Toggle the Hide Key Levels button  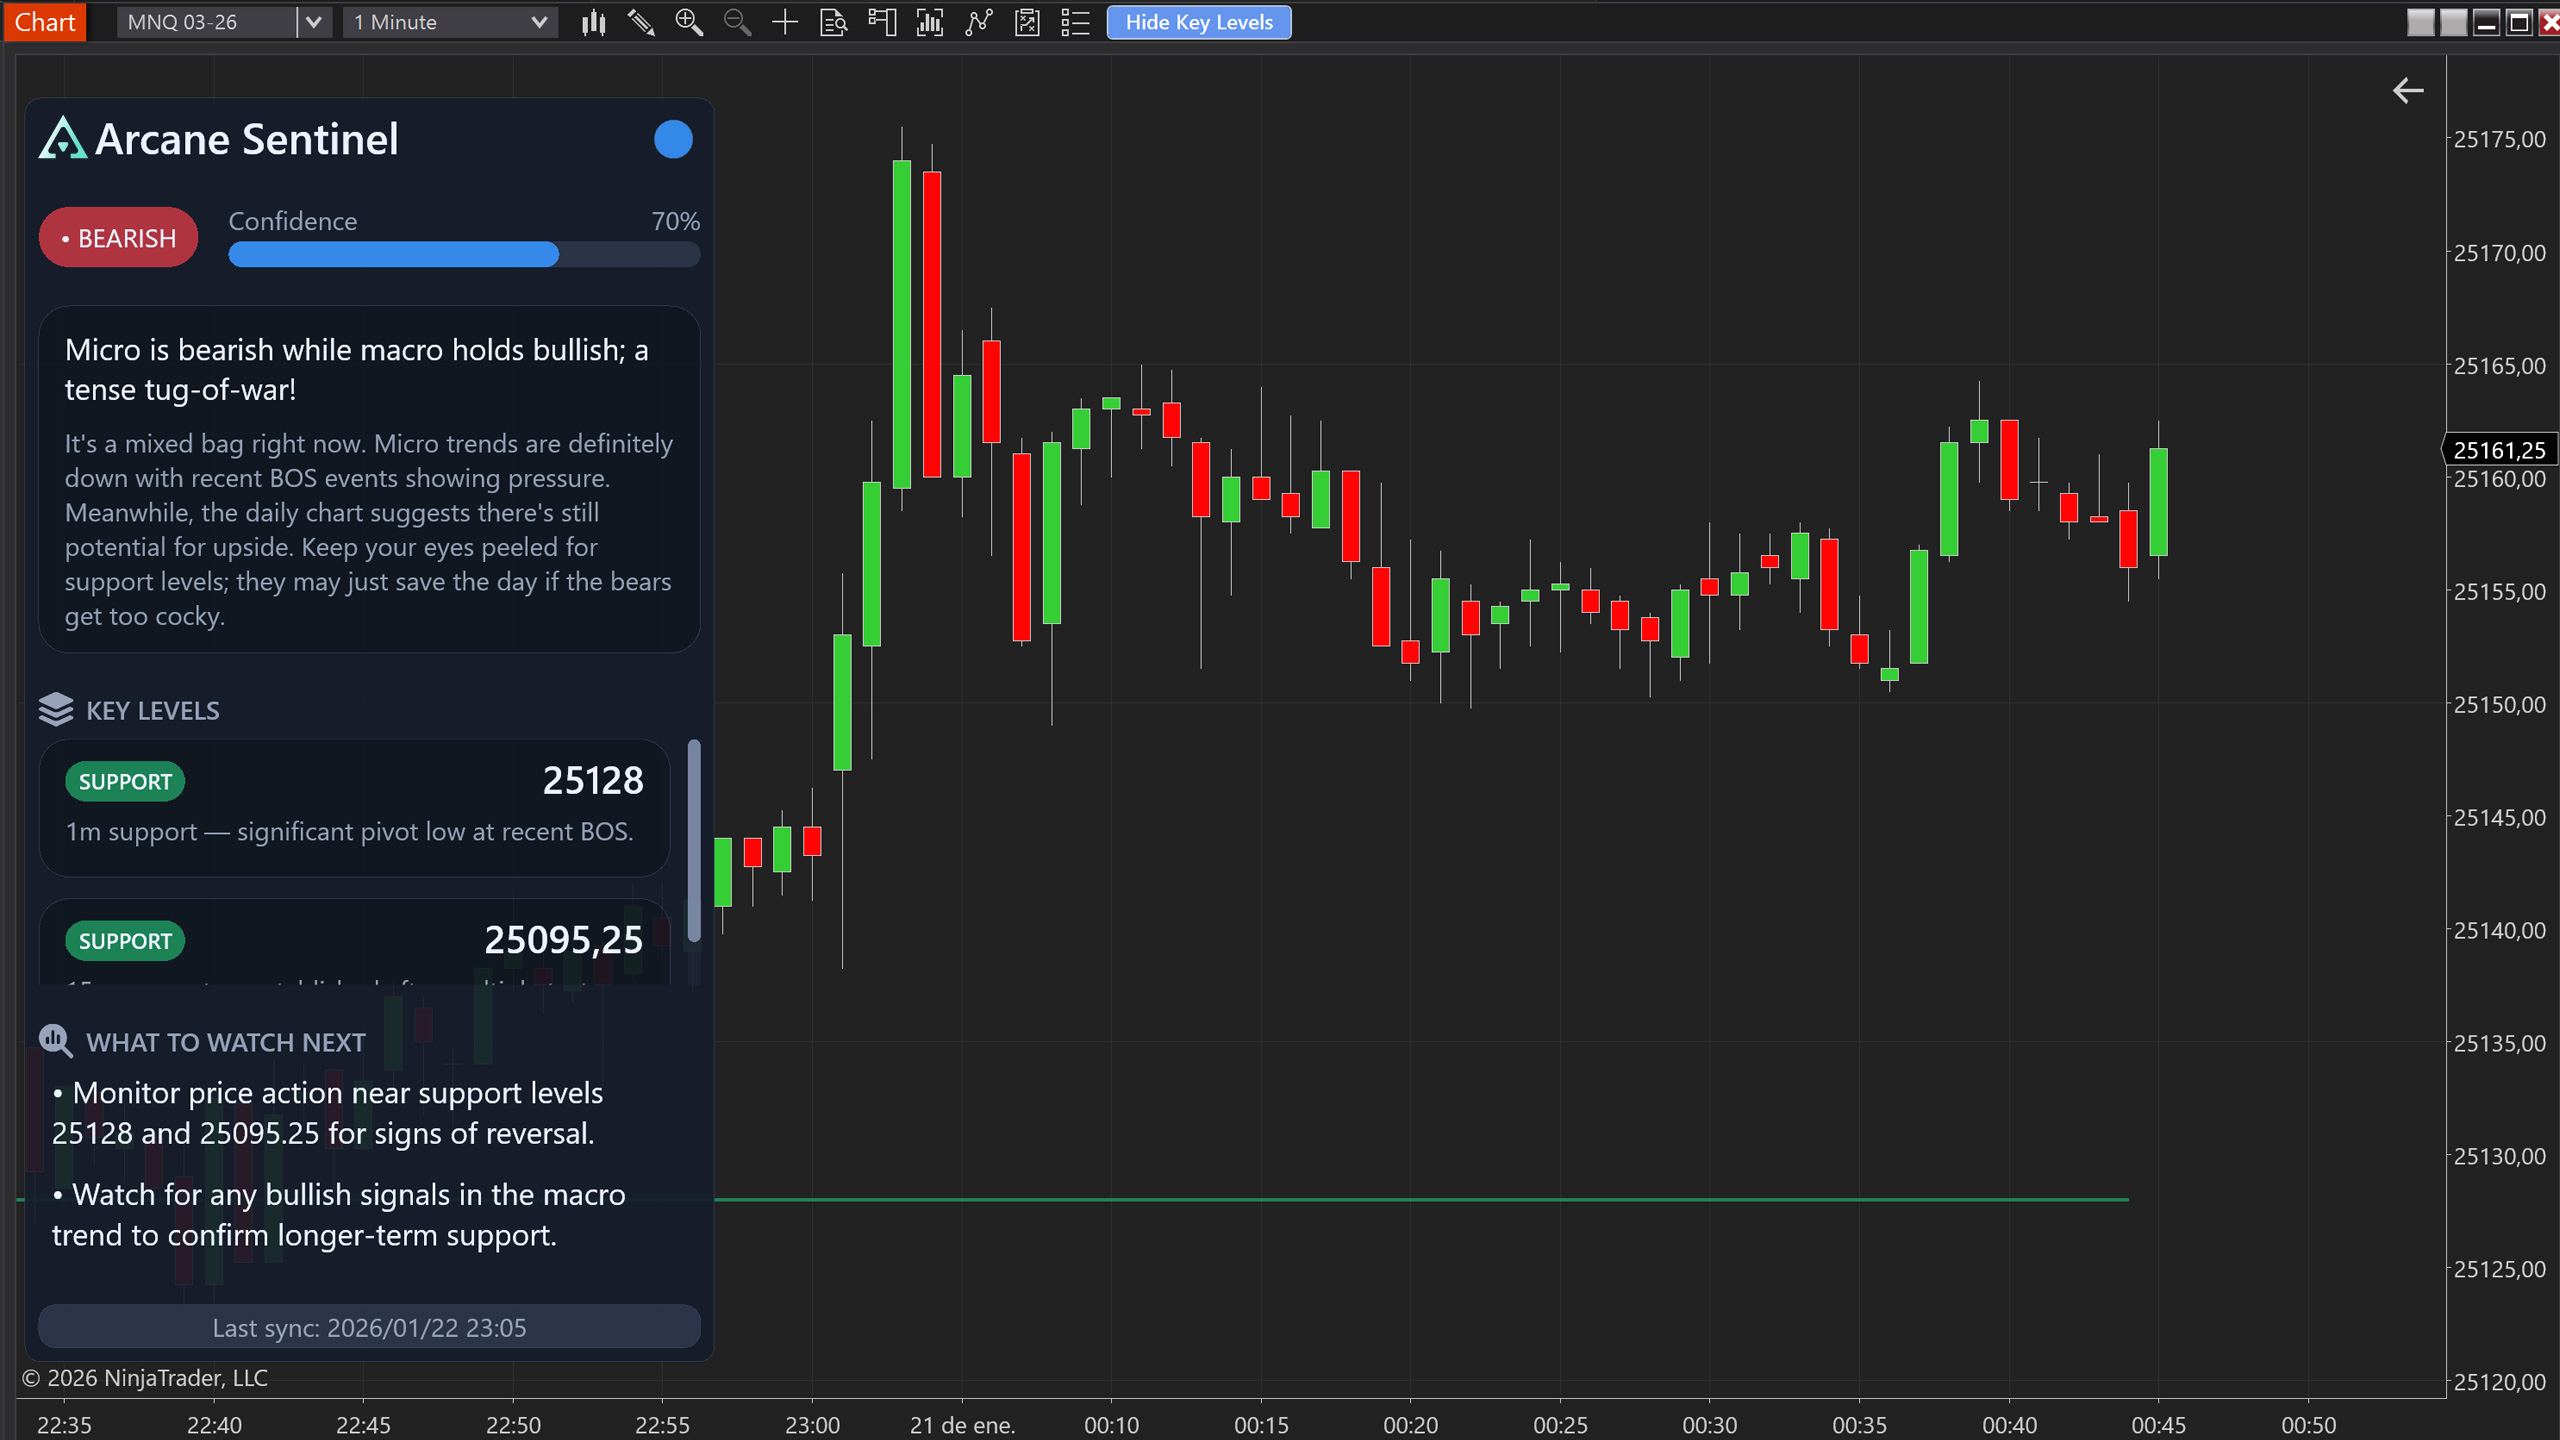[x=1198, y=22]
